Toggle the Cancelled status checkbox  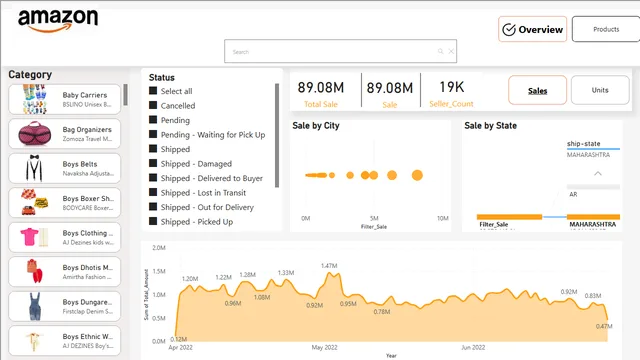[x=153, y=105]
